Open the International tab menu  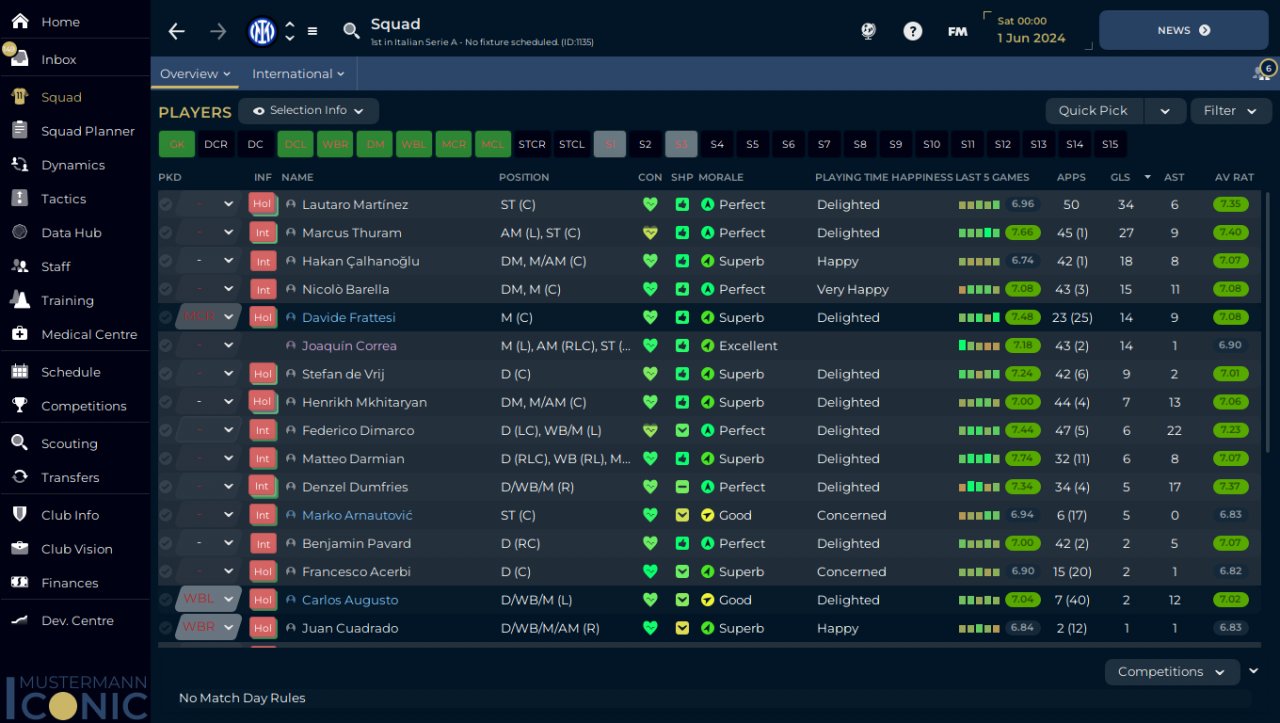(298, 74)
